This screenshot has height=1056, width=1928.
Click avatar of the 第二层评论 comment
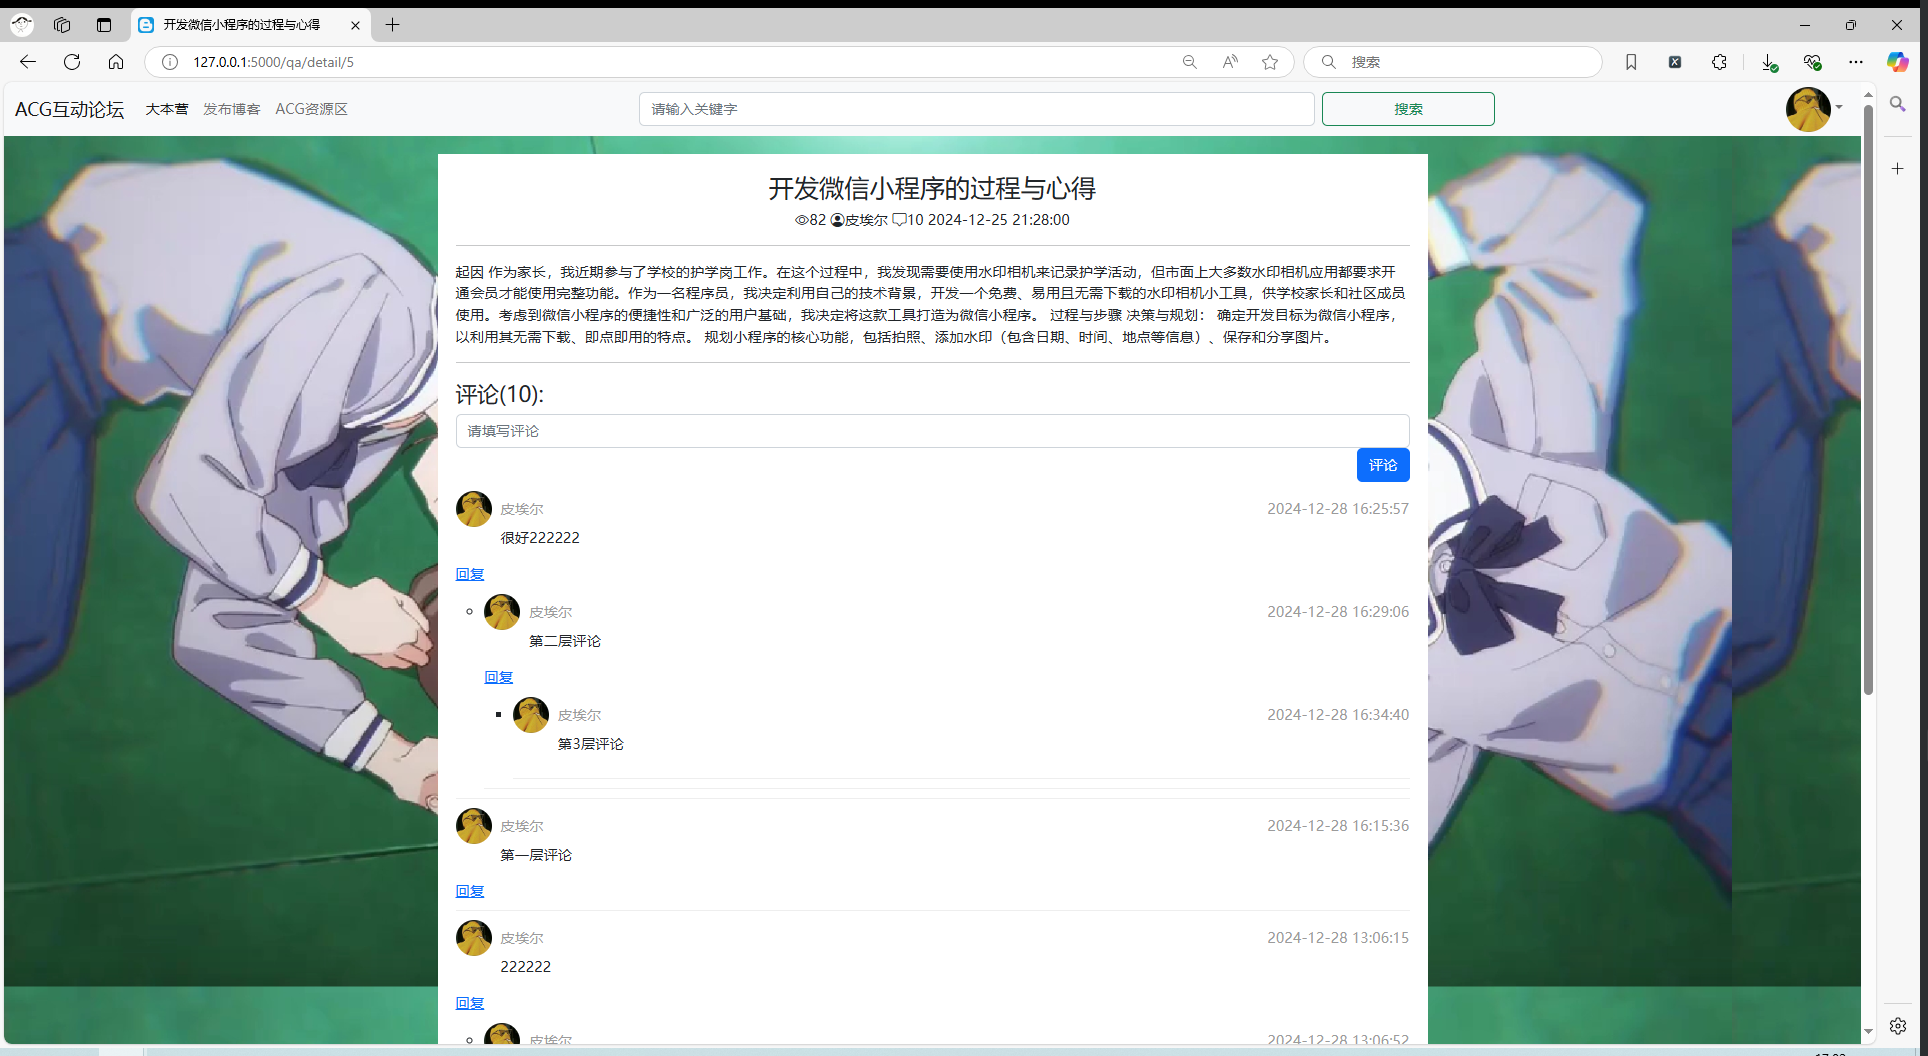[502, 612]
